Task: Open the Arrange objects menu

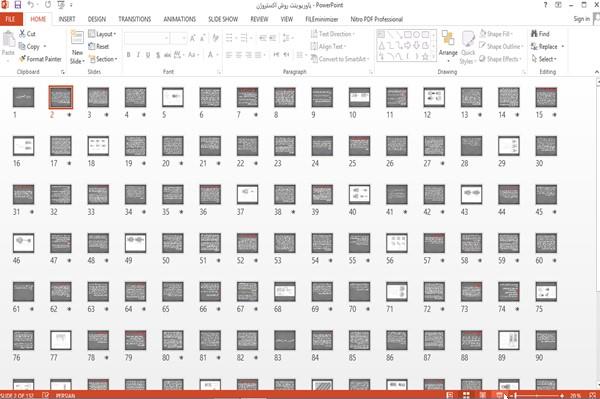Action: tap(448, 47)
